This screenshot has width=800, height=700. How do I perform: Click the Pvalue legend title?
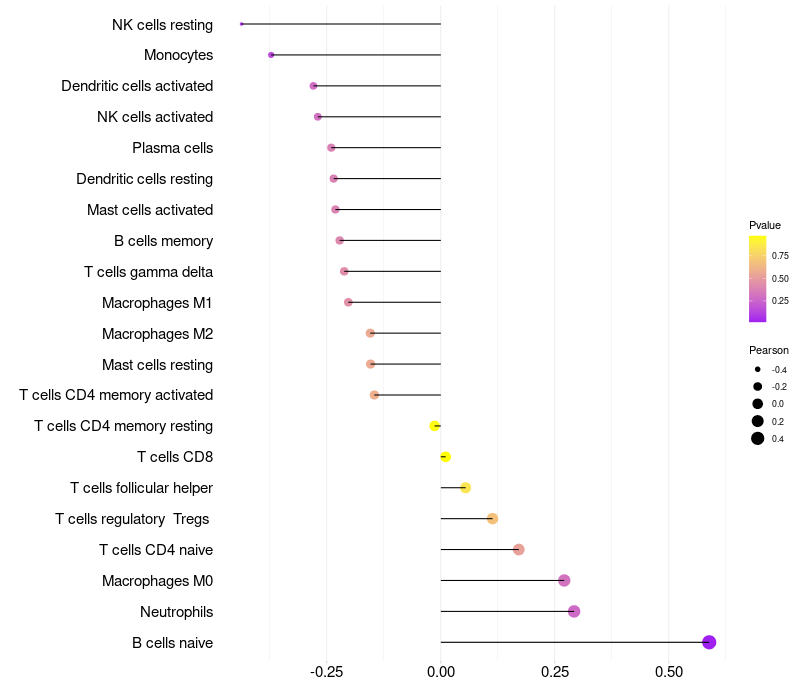tap(765, 225)
